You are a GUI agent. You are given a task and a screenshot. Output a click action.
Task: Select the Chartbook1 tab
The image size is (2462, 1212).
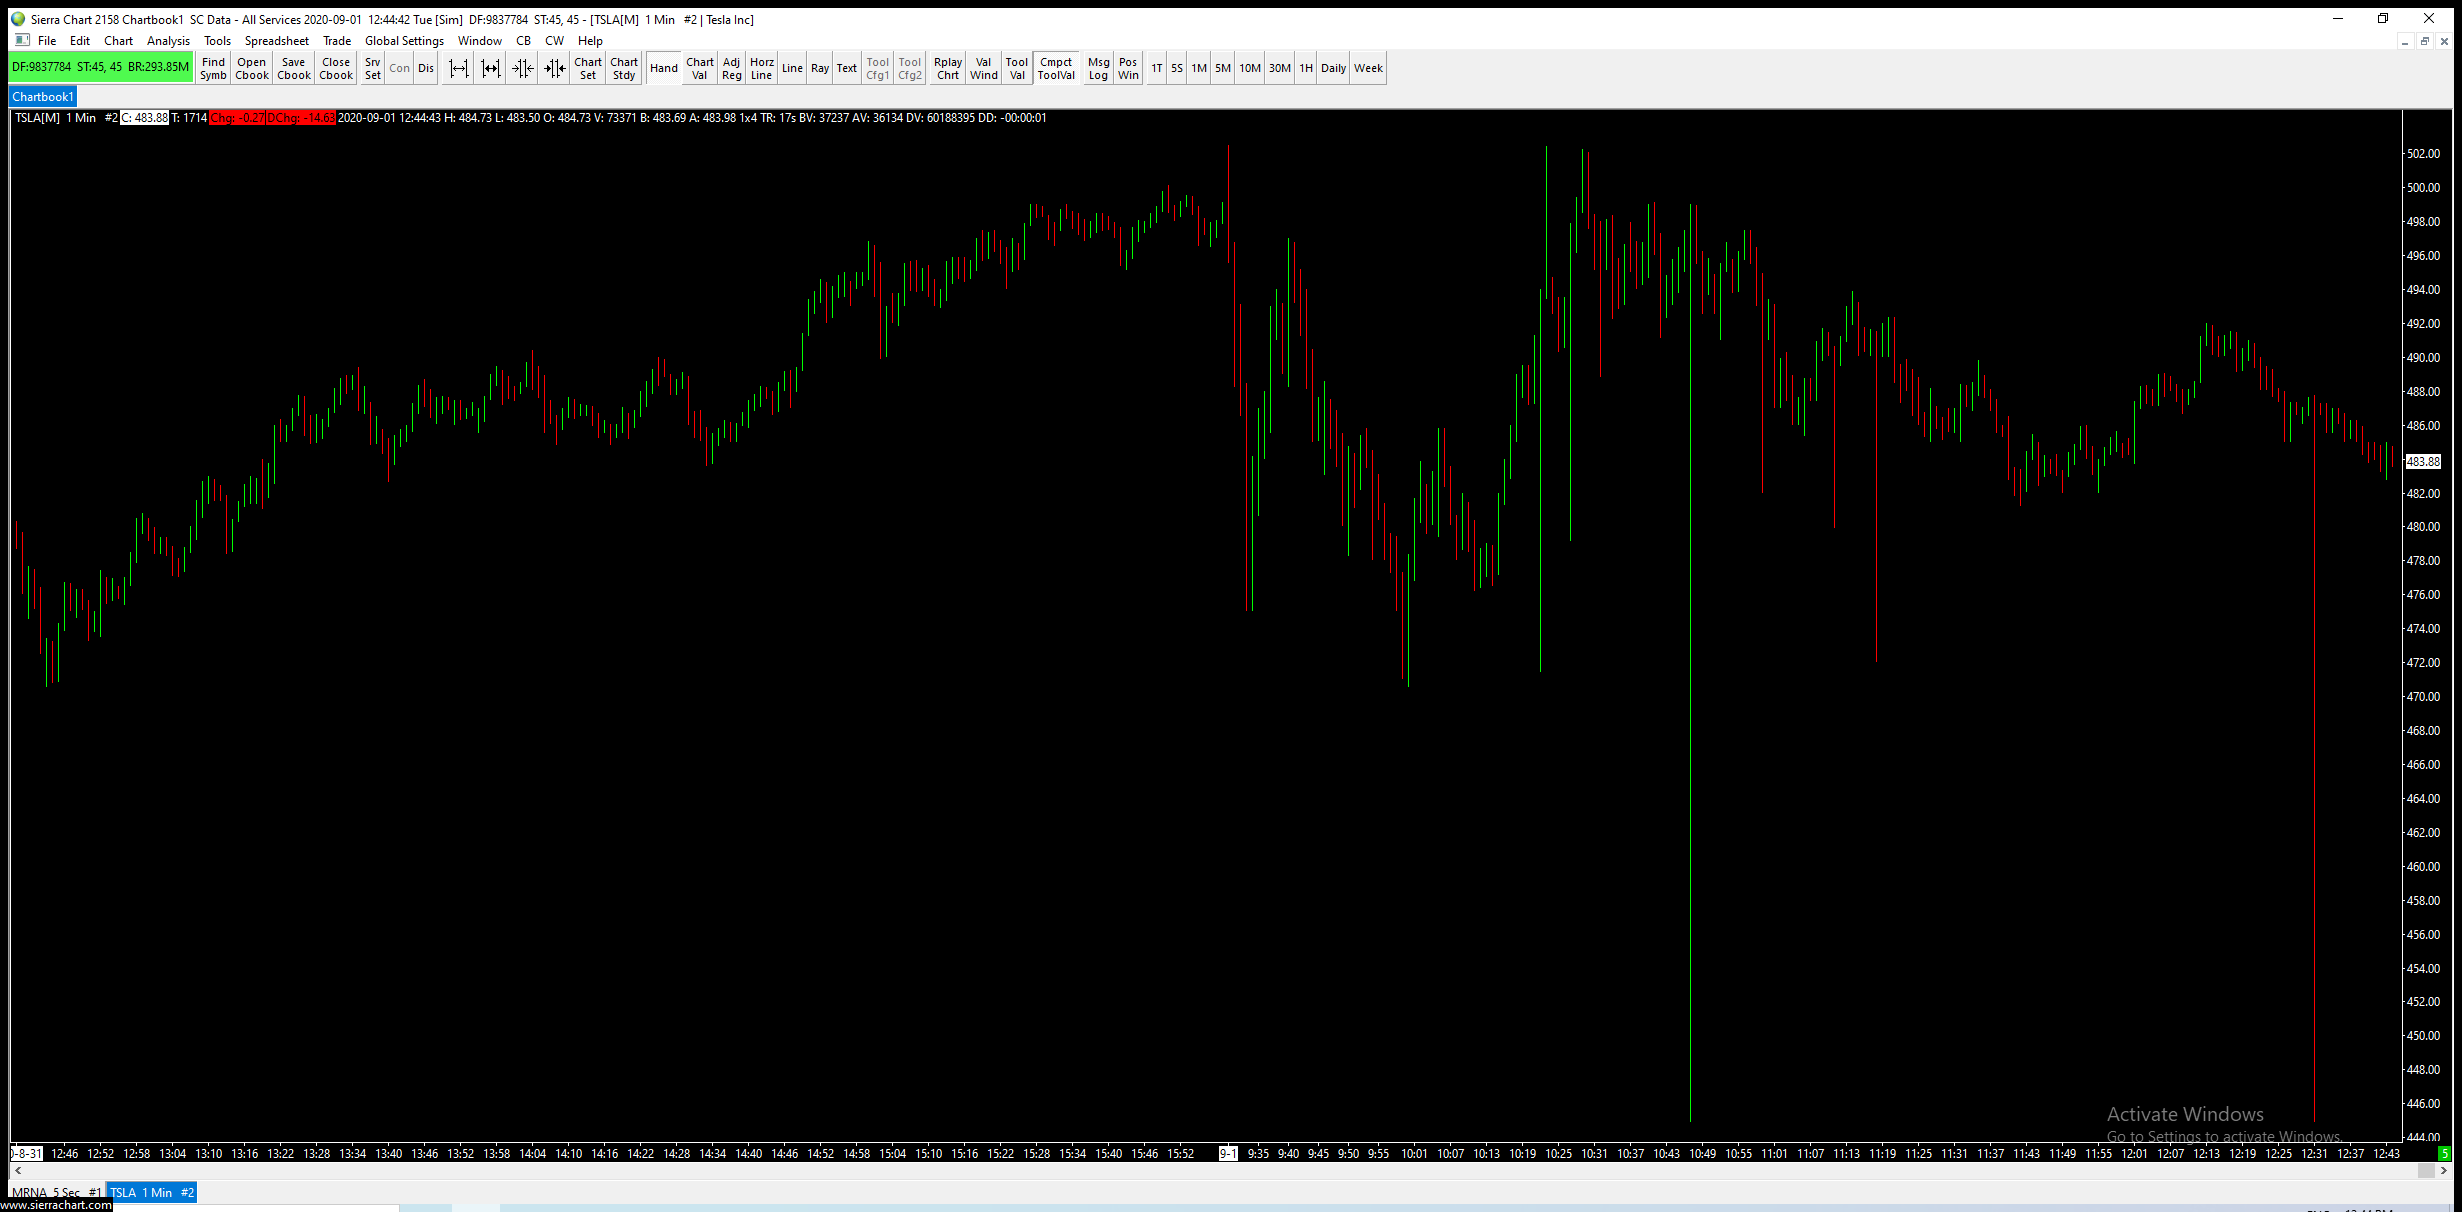pos(43,97)
